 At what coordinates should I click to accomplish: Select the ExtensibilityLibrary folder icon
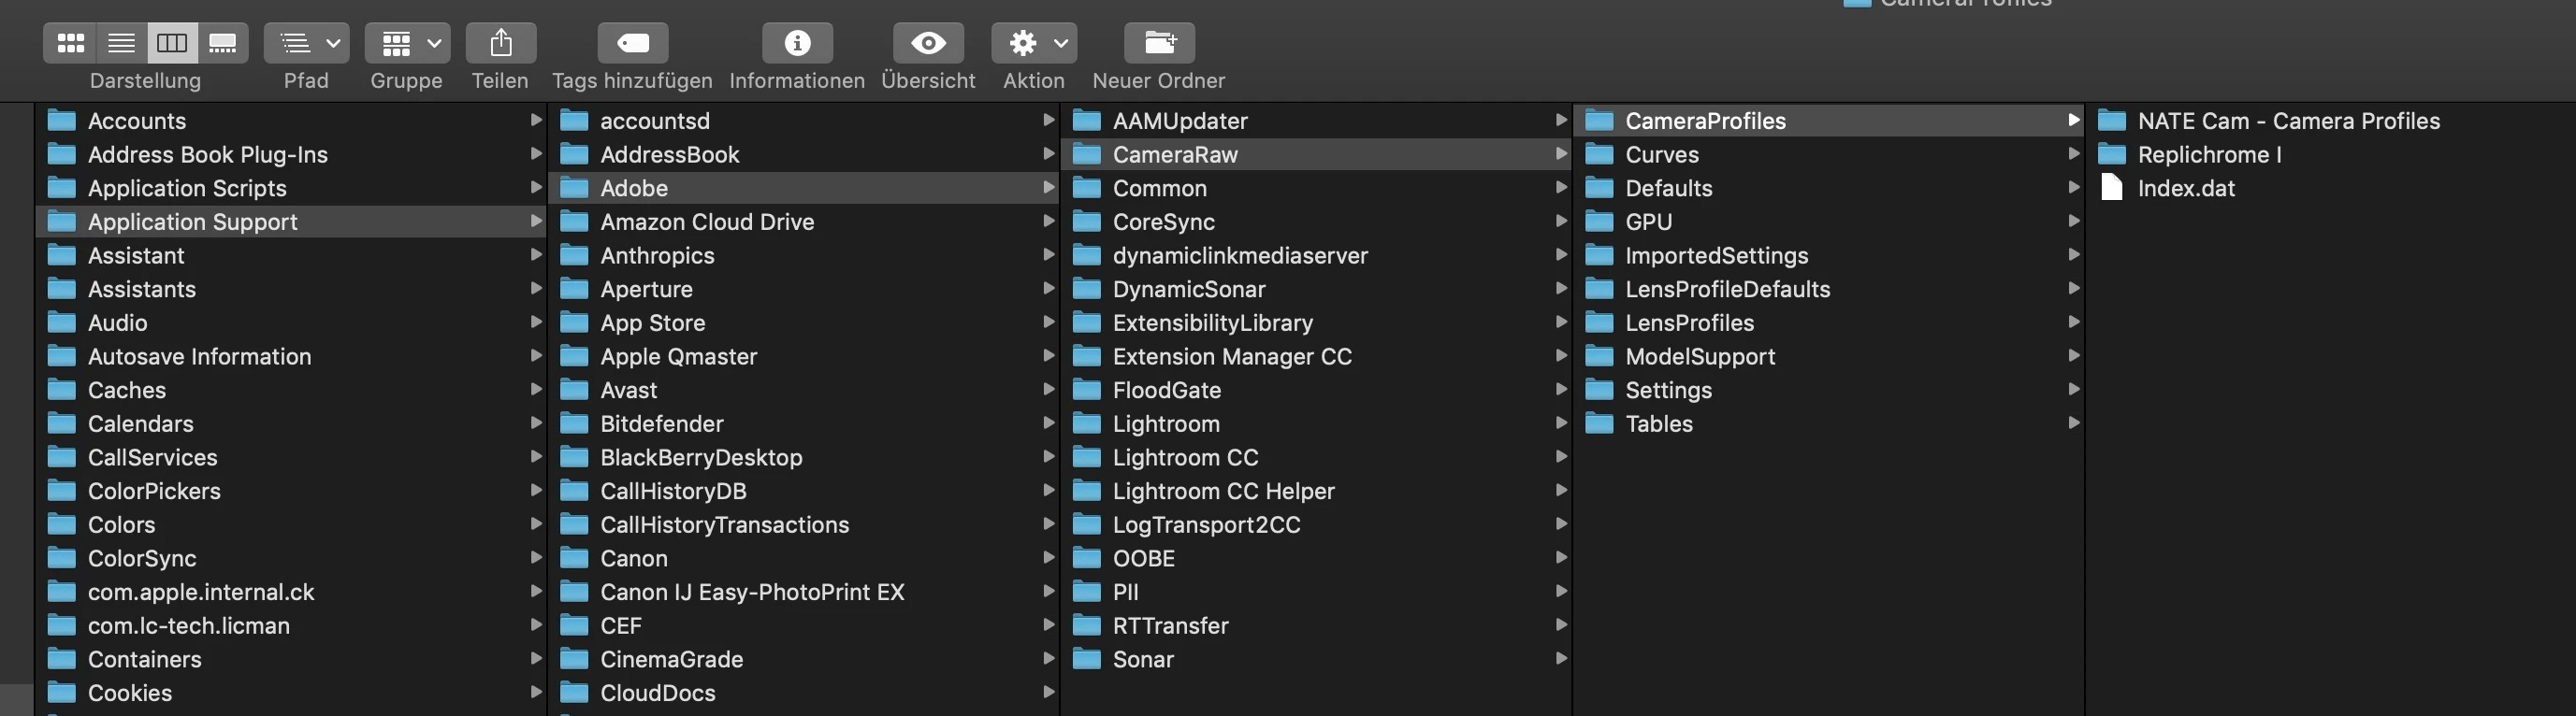[x=1087, y=323]
